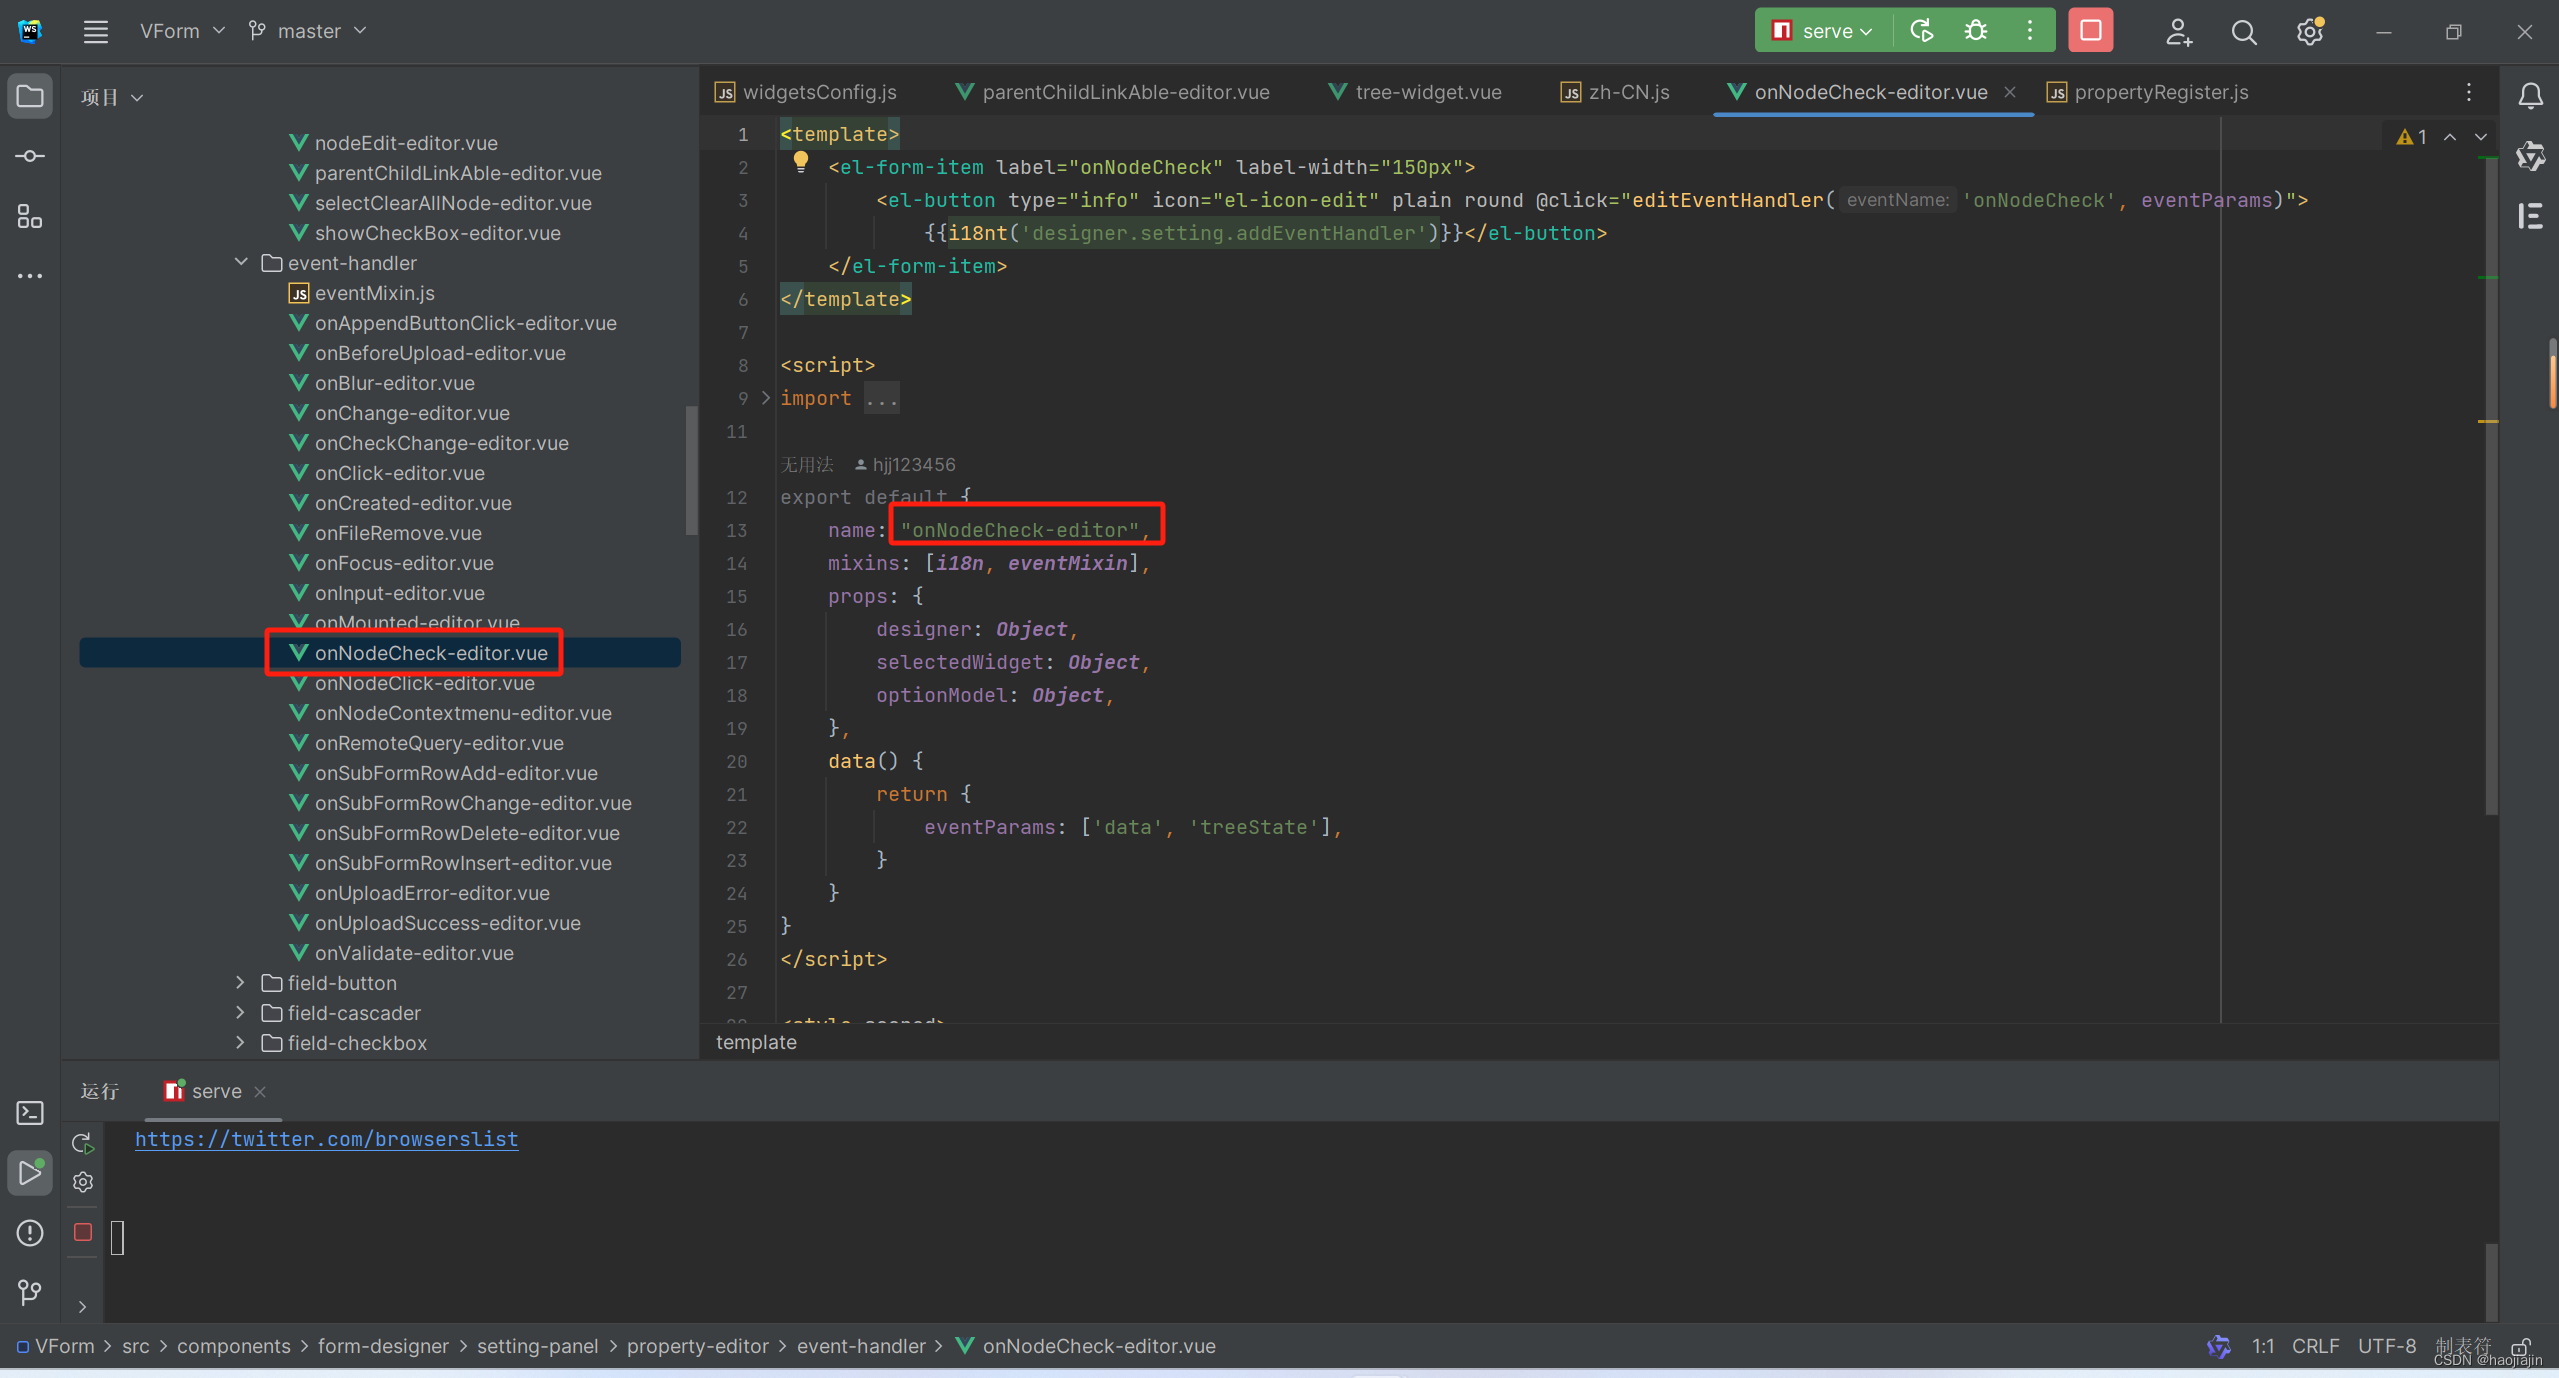This screenshot has height=1378, width=2559.
Task: Collapse the event-handler folder
Action: (241, 262)
